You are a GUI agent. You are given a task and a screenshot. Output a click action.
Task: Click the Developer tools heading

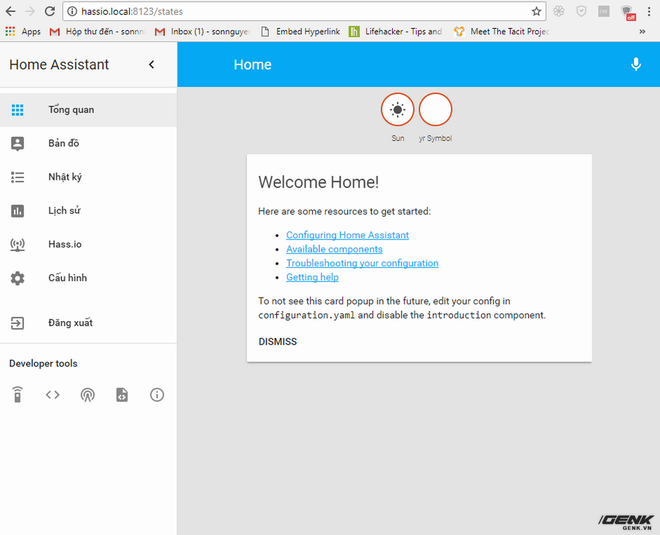tap(43, 363)
